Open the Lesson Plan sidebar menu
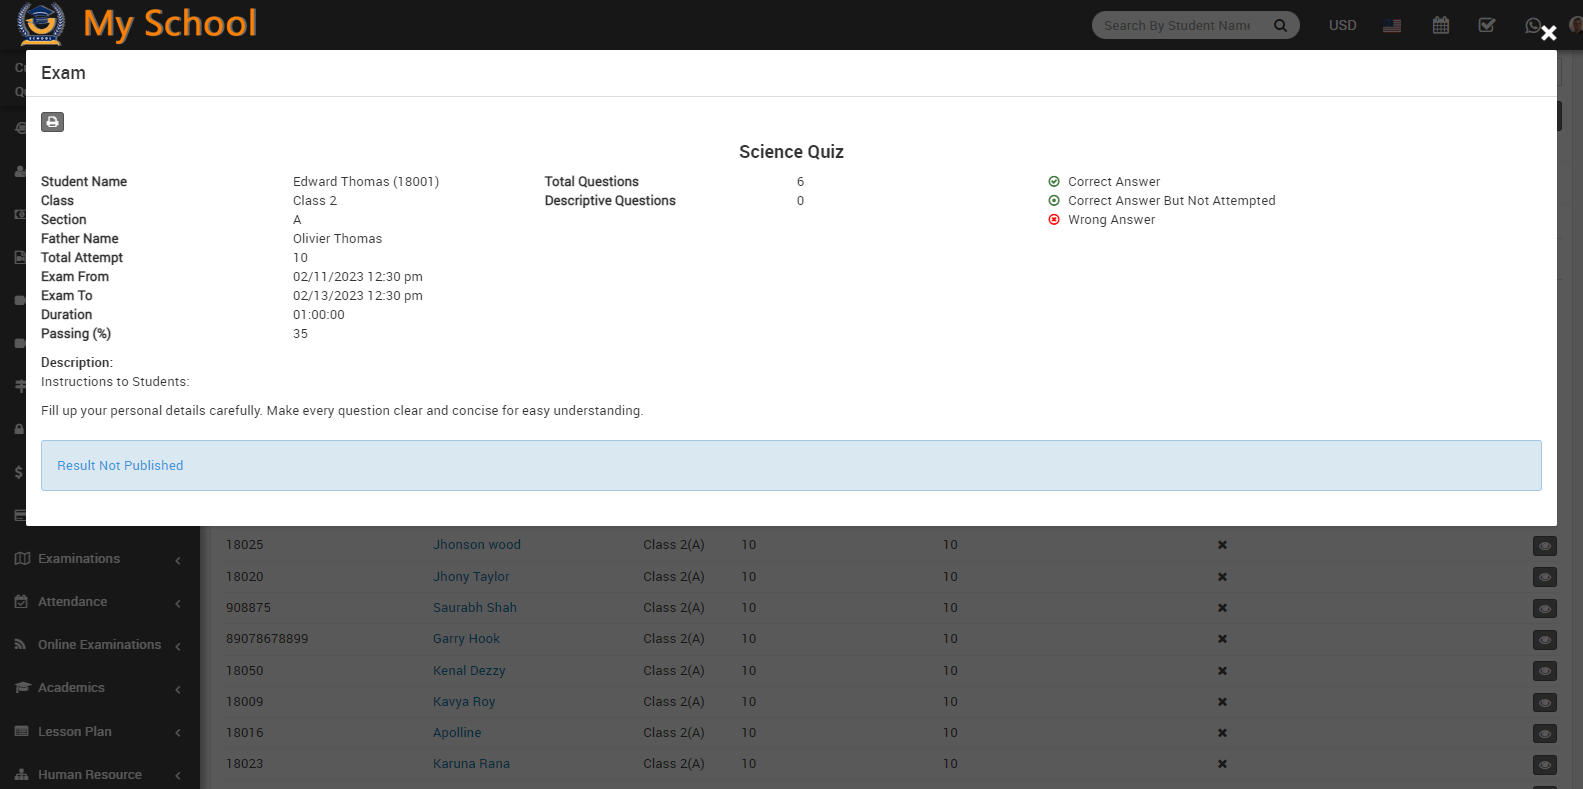The image size is (1583, 789). (x=75, y=732)
